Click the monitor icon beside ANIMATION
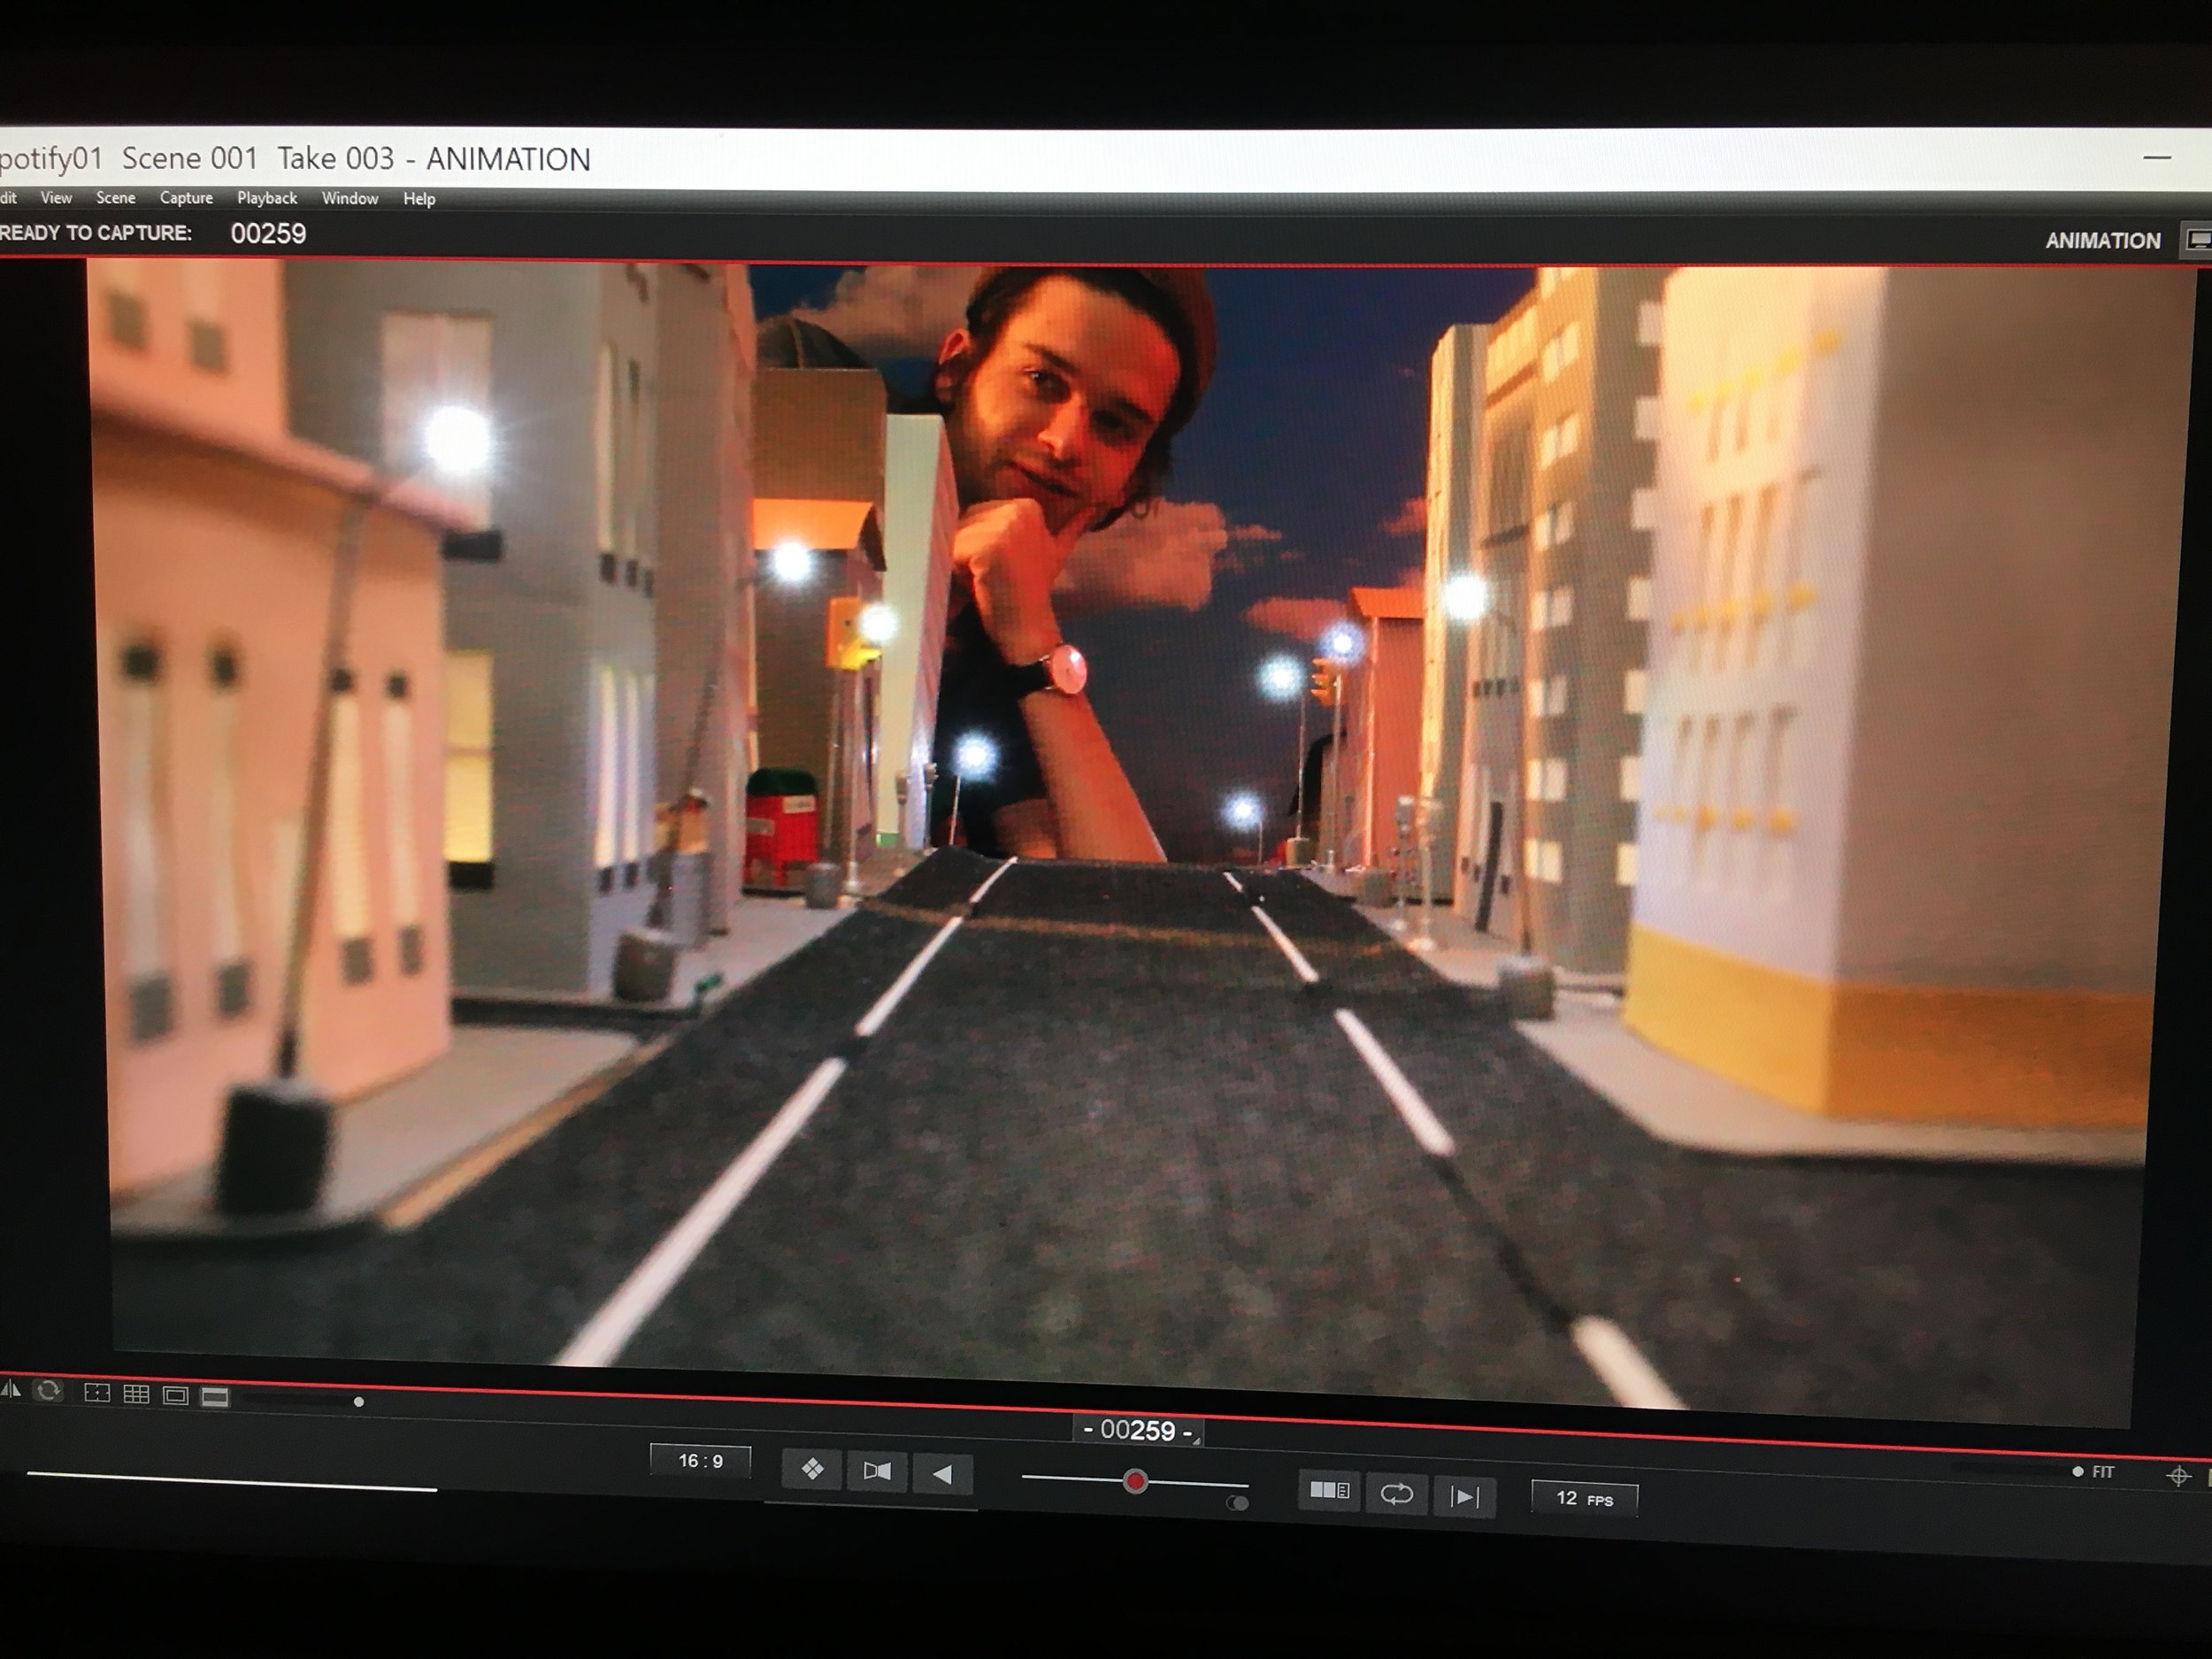The height and width of the screenshot is (1659, 2212). 2197,240
